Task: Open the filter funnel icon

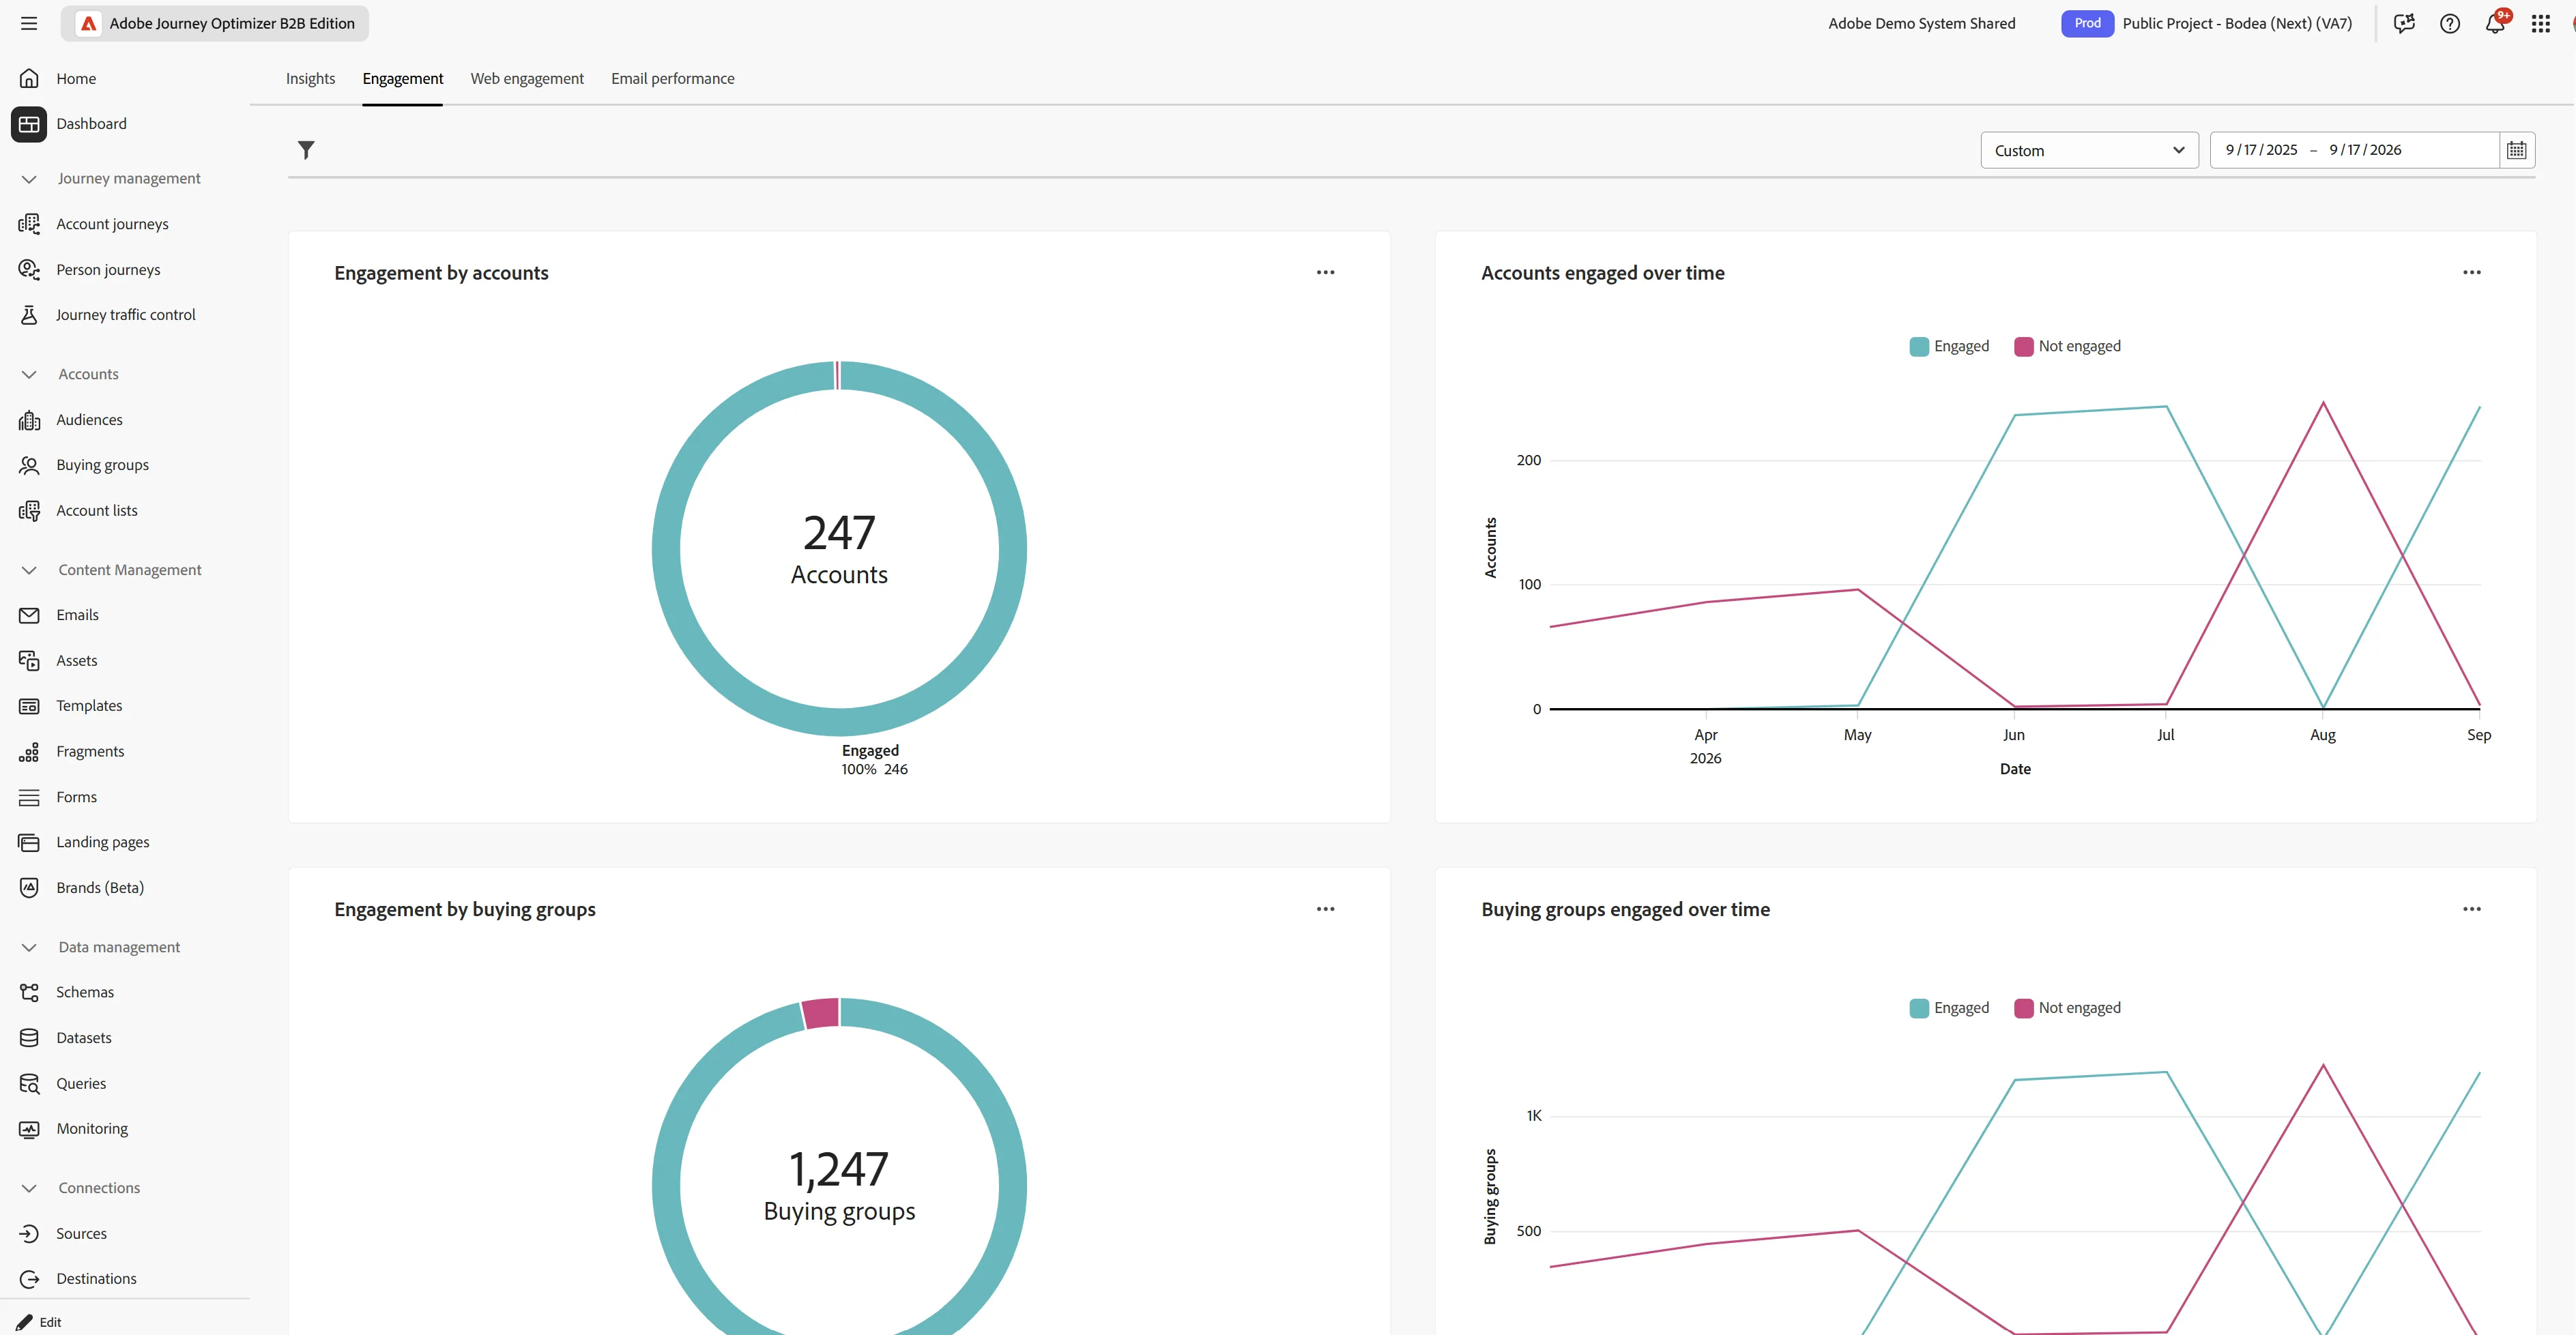Action: 306,150
